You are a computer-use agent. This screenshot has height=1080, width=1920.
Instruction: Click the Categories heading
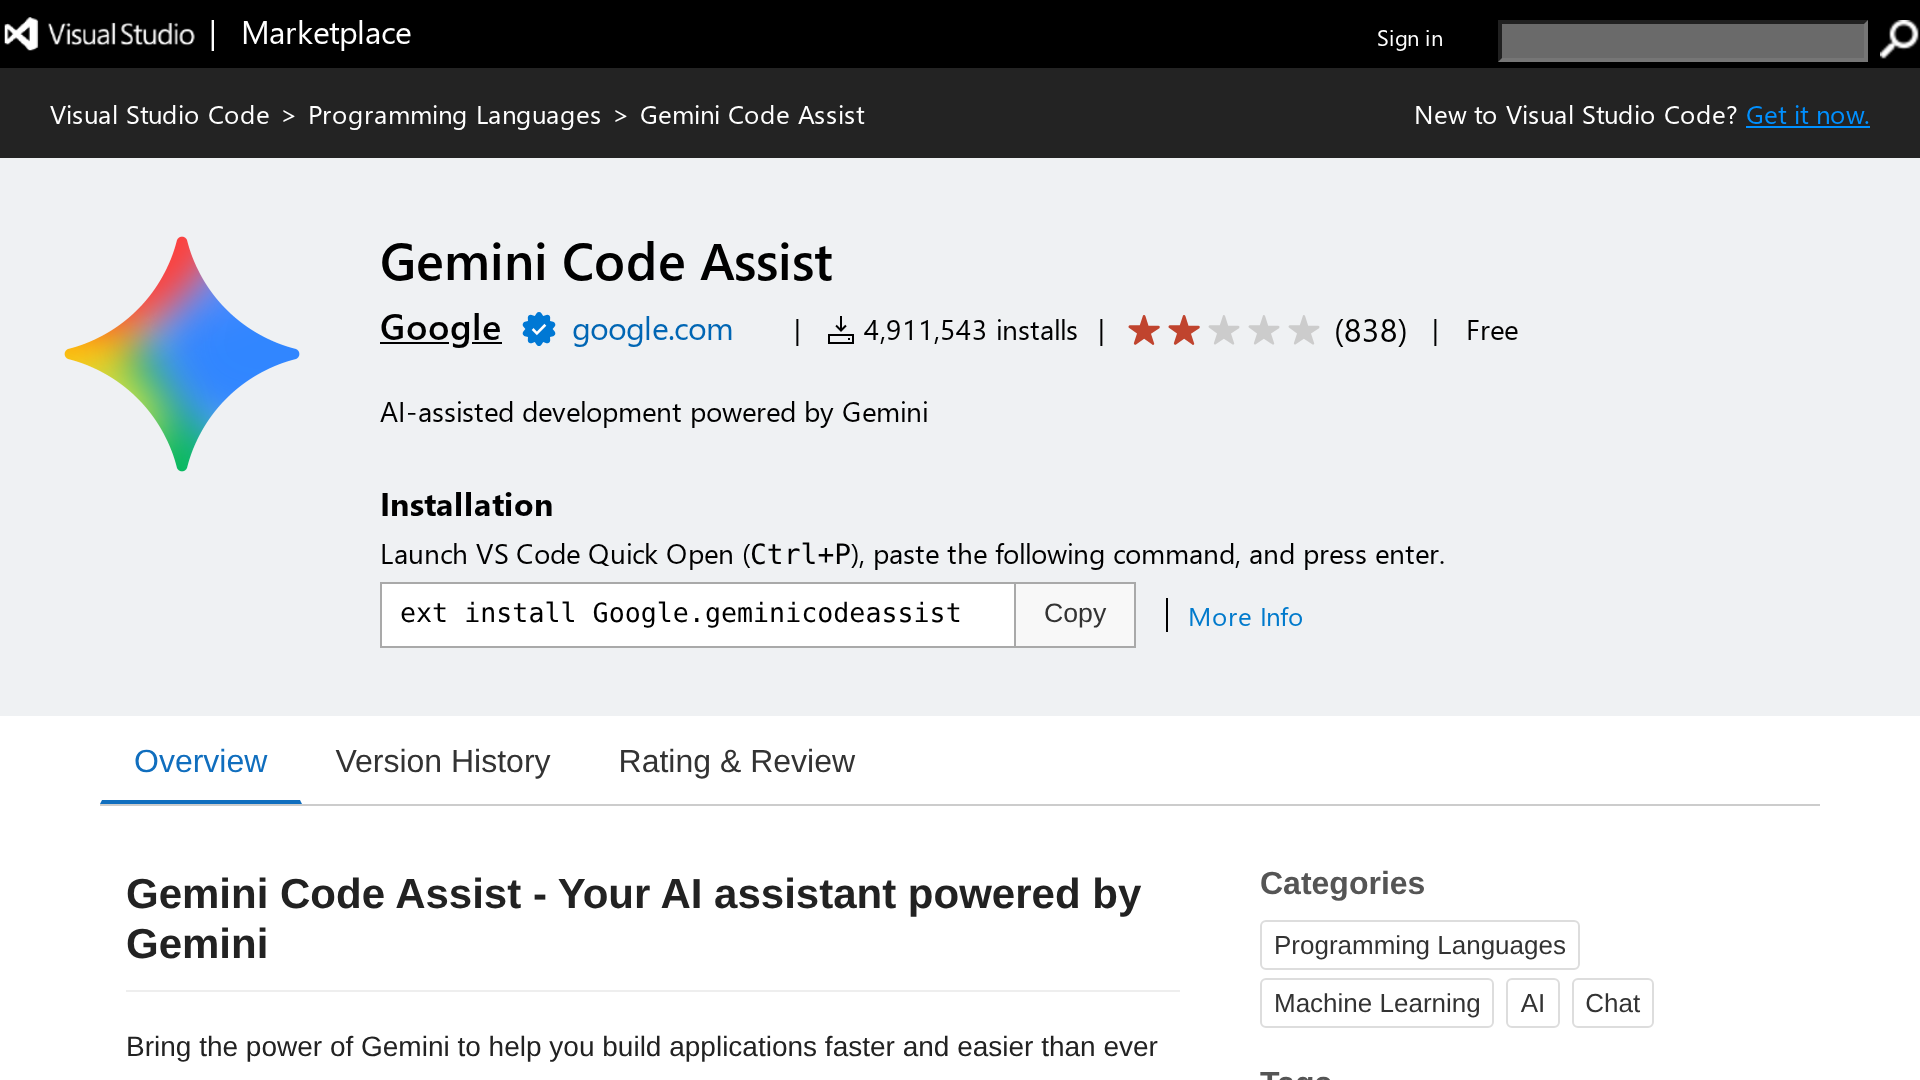tap(1342, 883)
